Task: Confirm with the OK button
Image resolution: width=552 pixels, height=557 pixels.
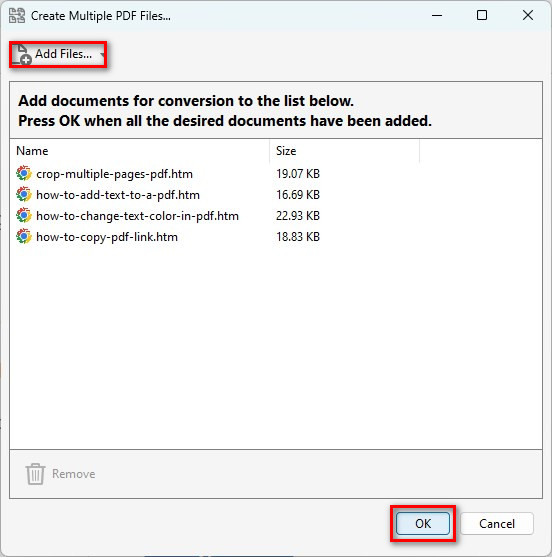Action: click(x=423, y=524)
